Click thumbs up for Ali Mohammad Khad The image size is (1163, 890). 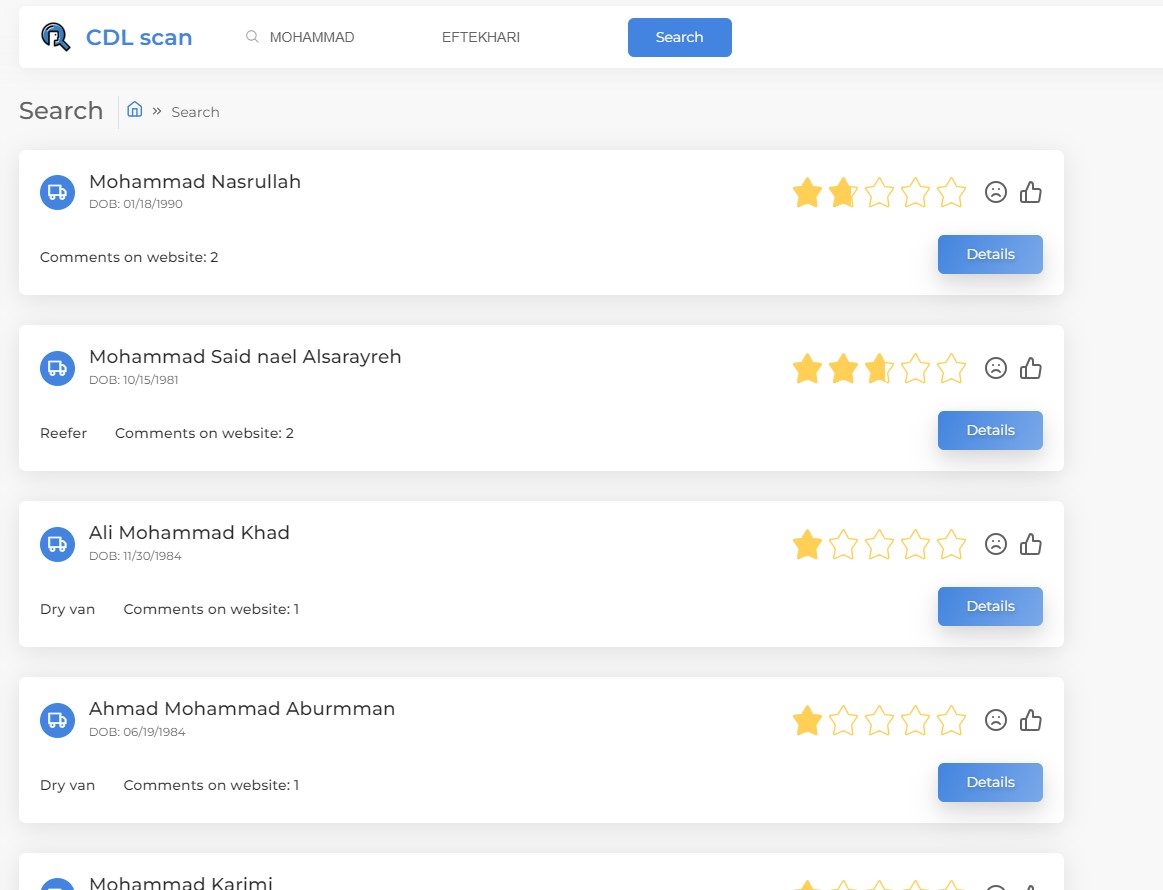tap(1031, 544)
